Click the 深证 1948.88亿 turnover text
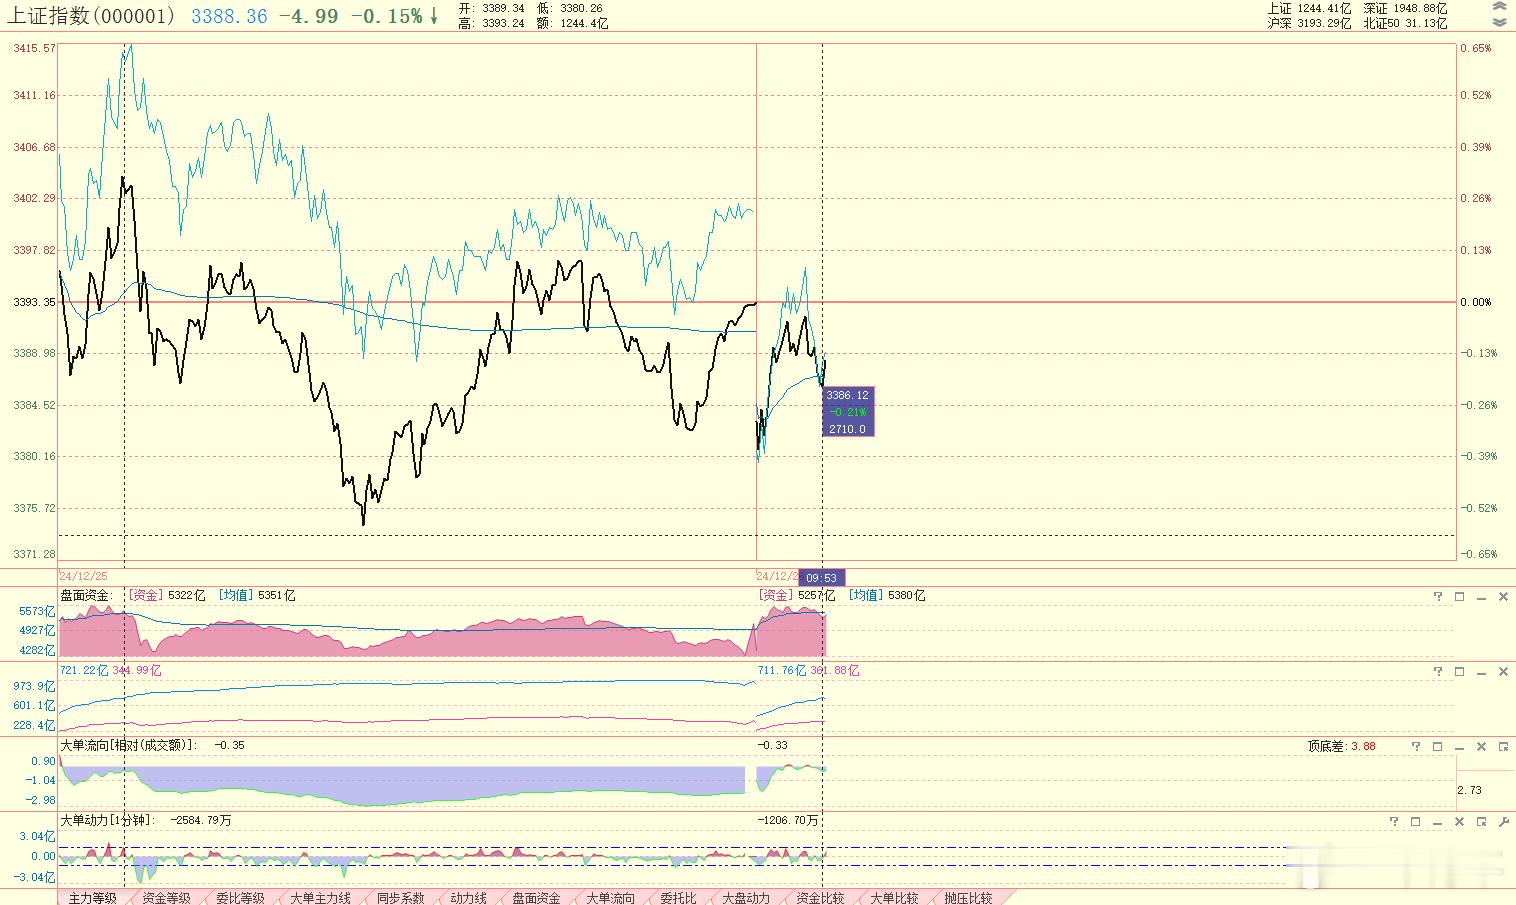Screen dimensions: 1516x905 (1405, 8)
